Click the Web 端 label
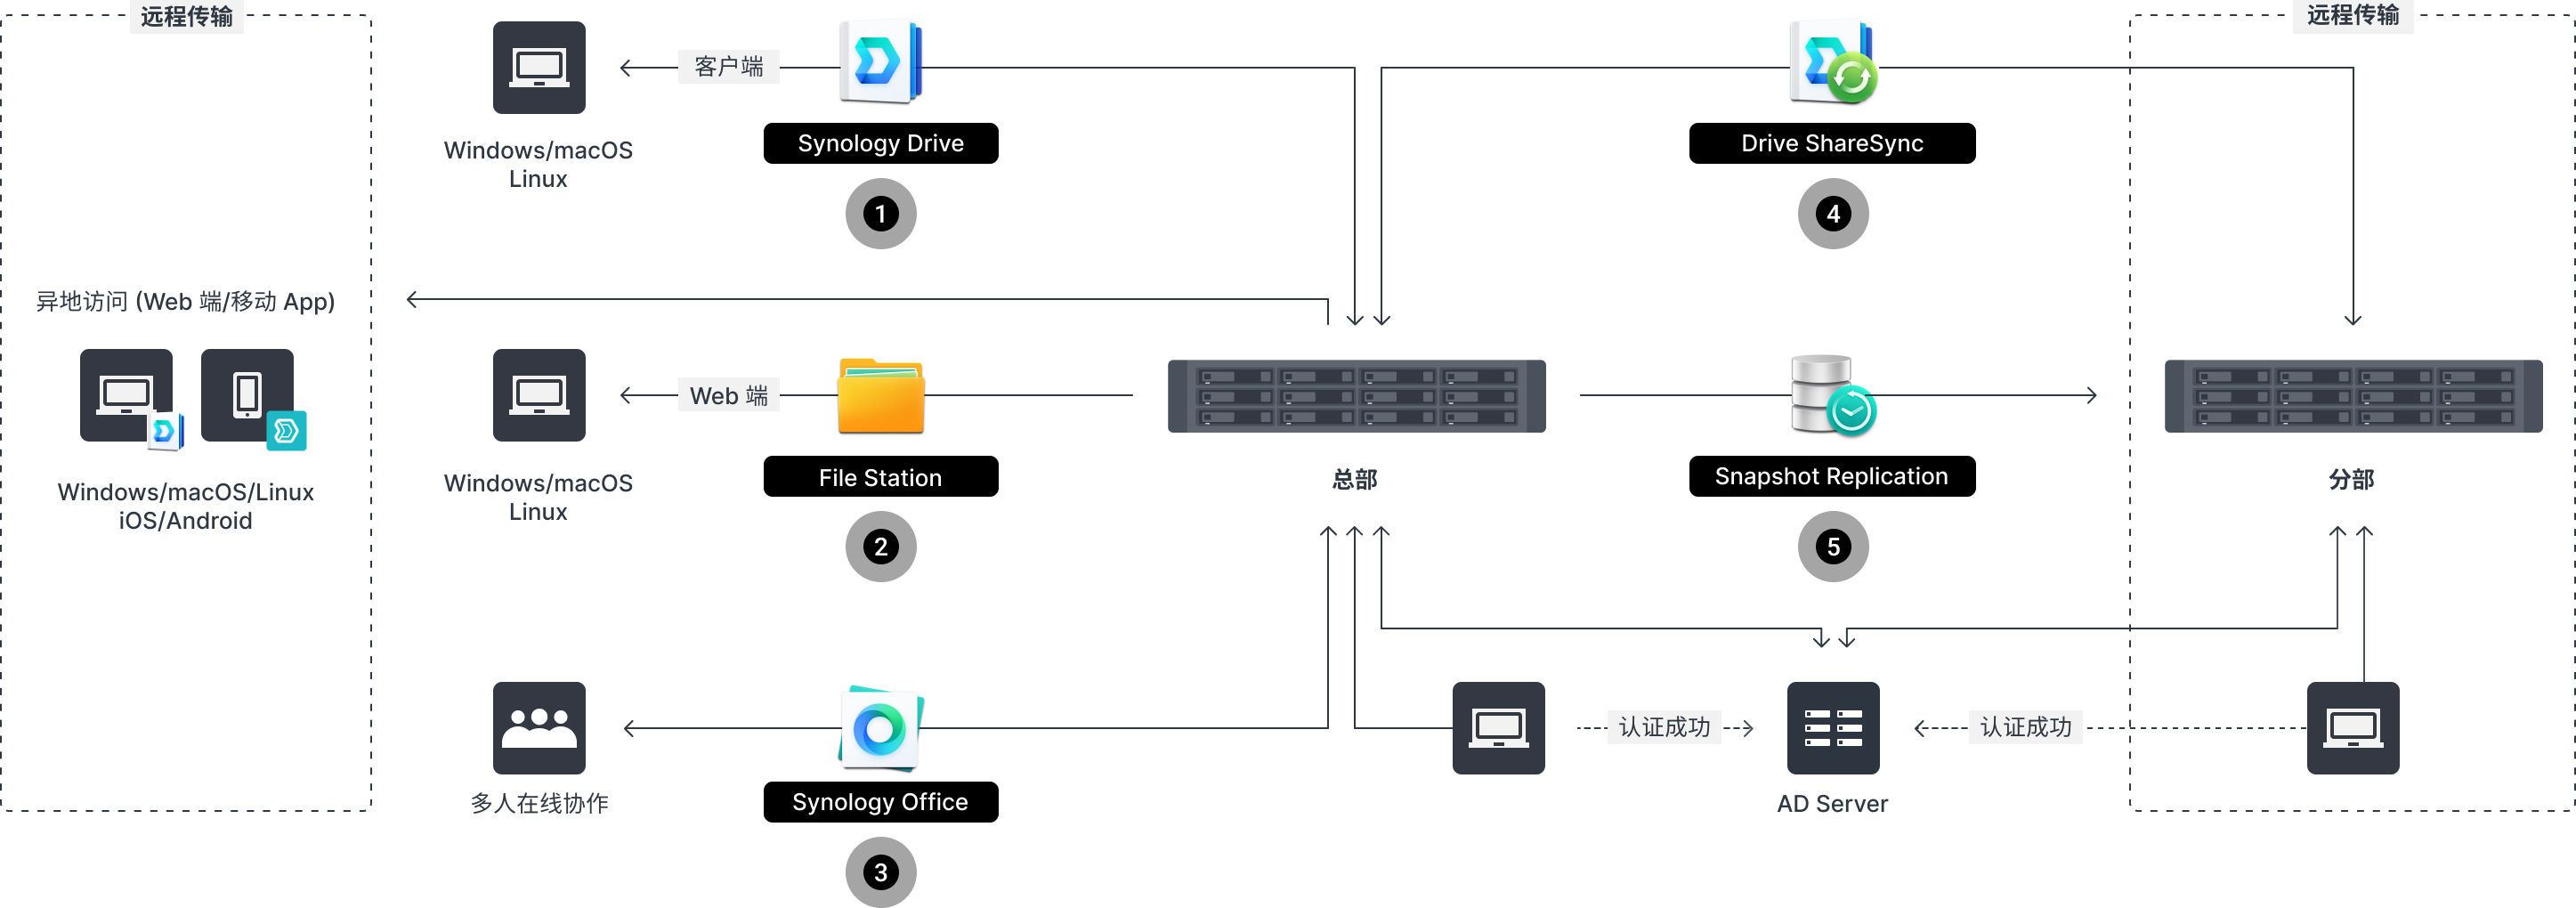Image resolution: width=2576 pixels, height=908 pixels. pos(728,395)
